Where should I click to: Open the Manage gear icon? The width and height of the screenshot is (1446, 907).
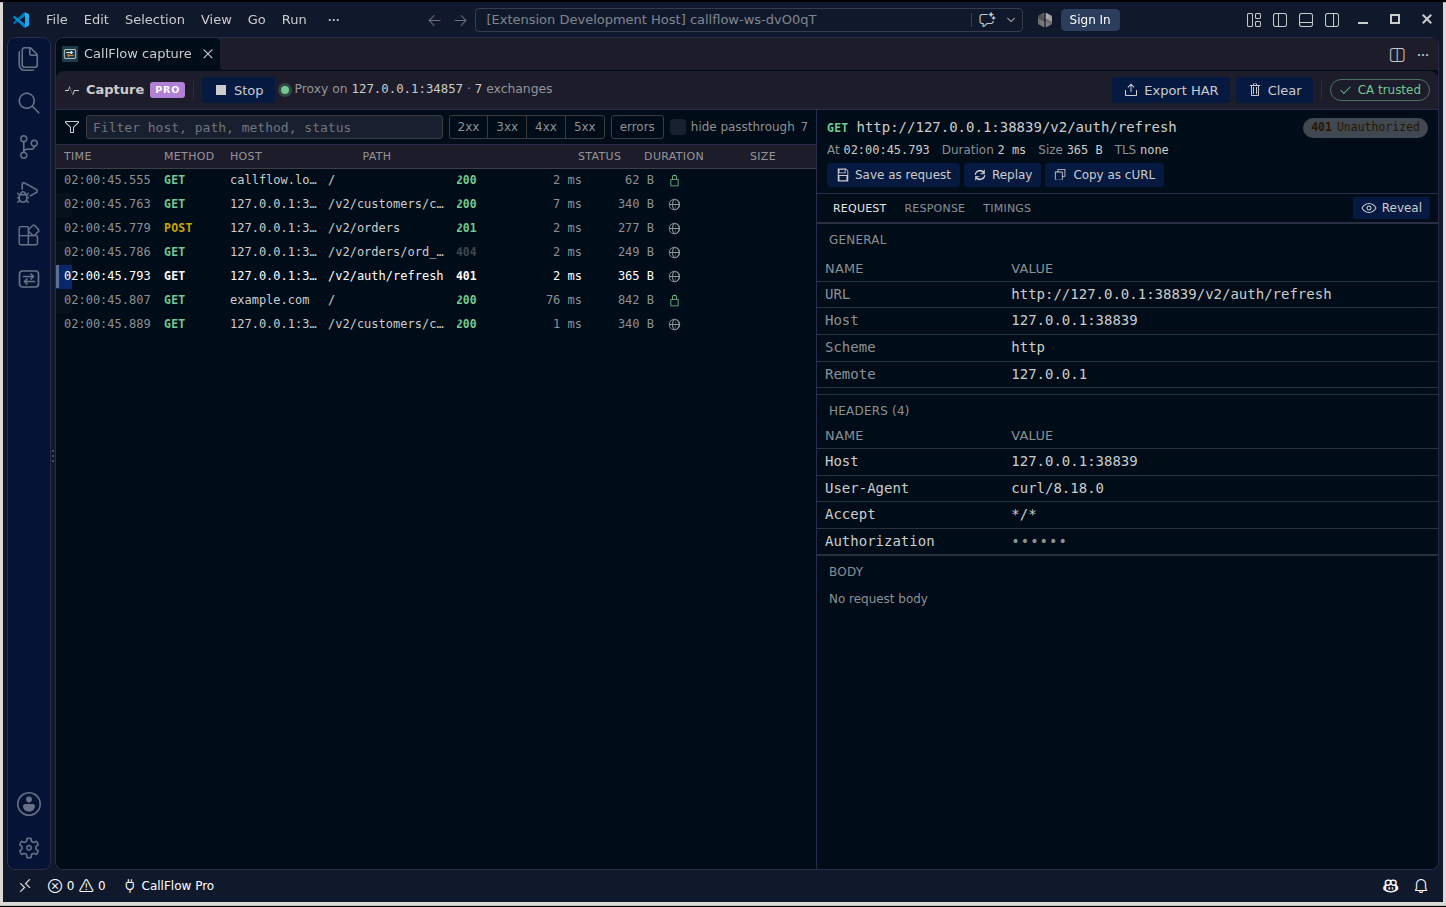pyautogui.click(x=29, y=848)
